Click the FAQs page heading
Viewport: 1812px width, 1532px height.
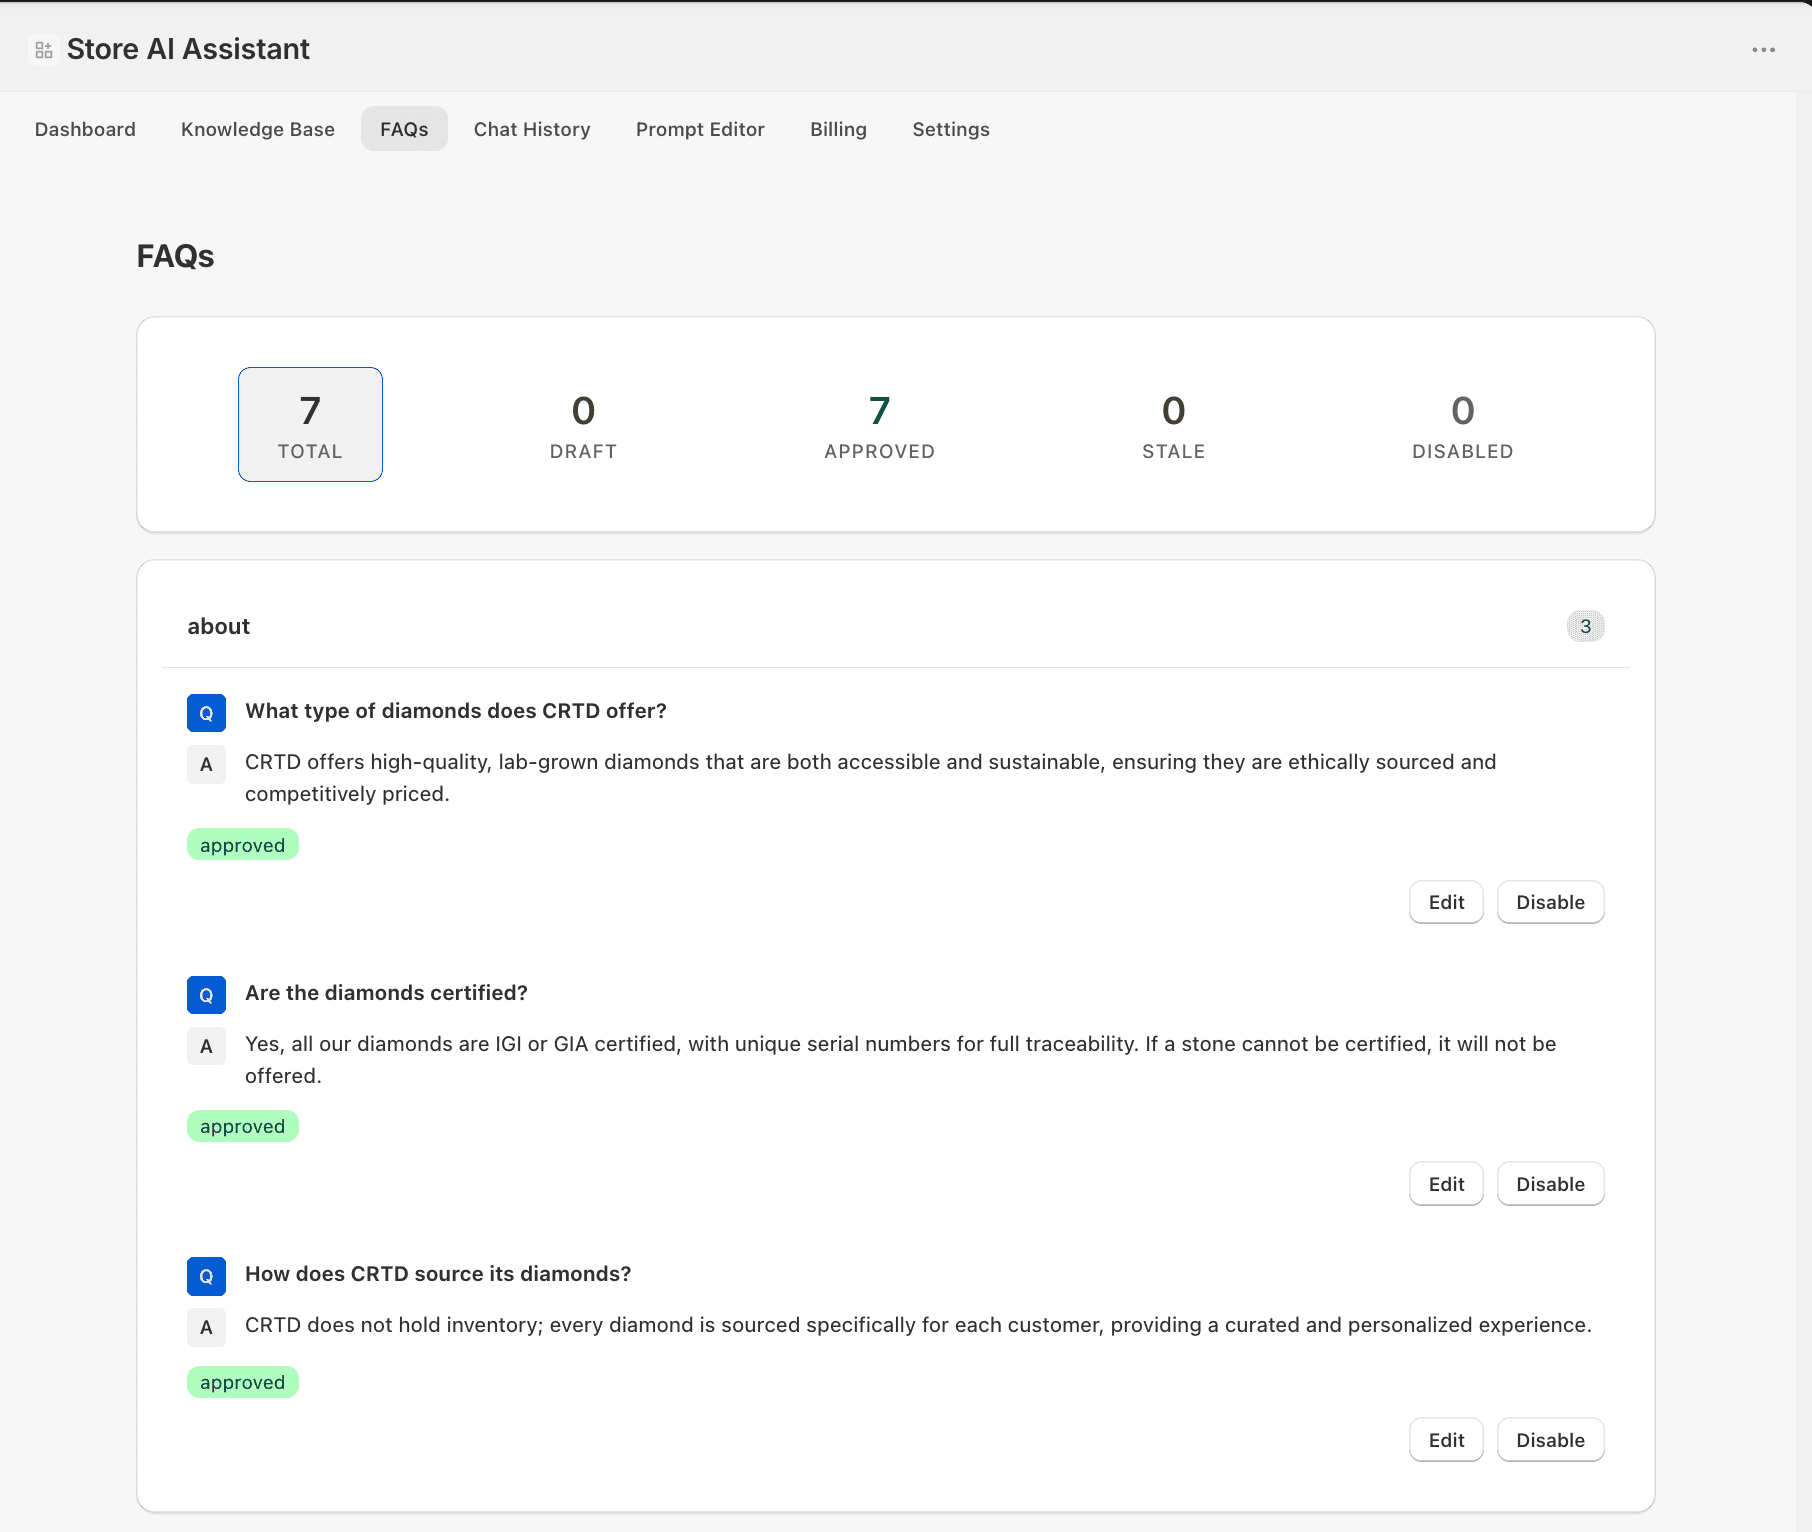pyautogui.click(x=176, y=256)
